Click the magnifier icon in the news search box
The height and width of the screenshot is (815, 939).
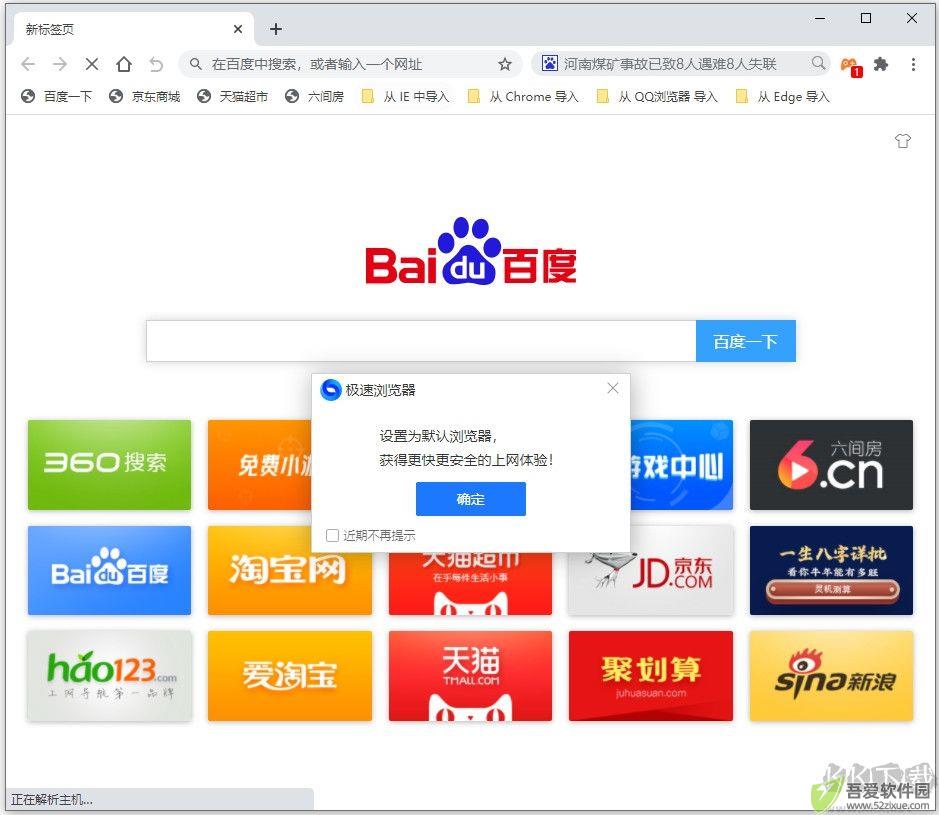(x=817, y=62)
